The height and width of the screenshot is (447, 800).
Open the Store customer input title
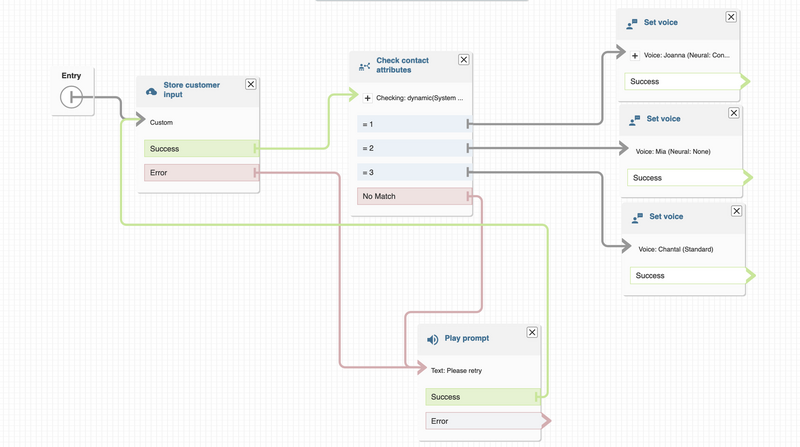click(191, 89)
